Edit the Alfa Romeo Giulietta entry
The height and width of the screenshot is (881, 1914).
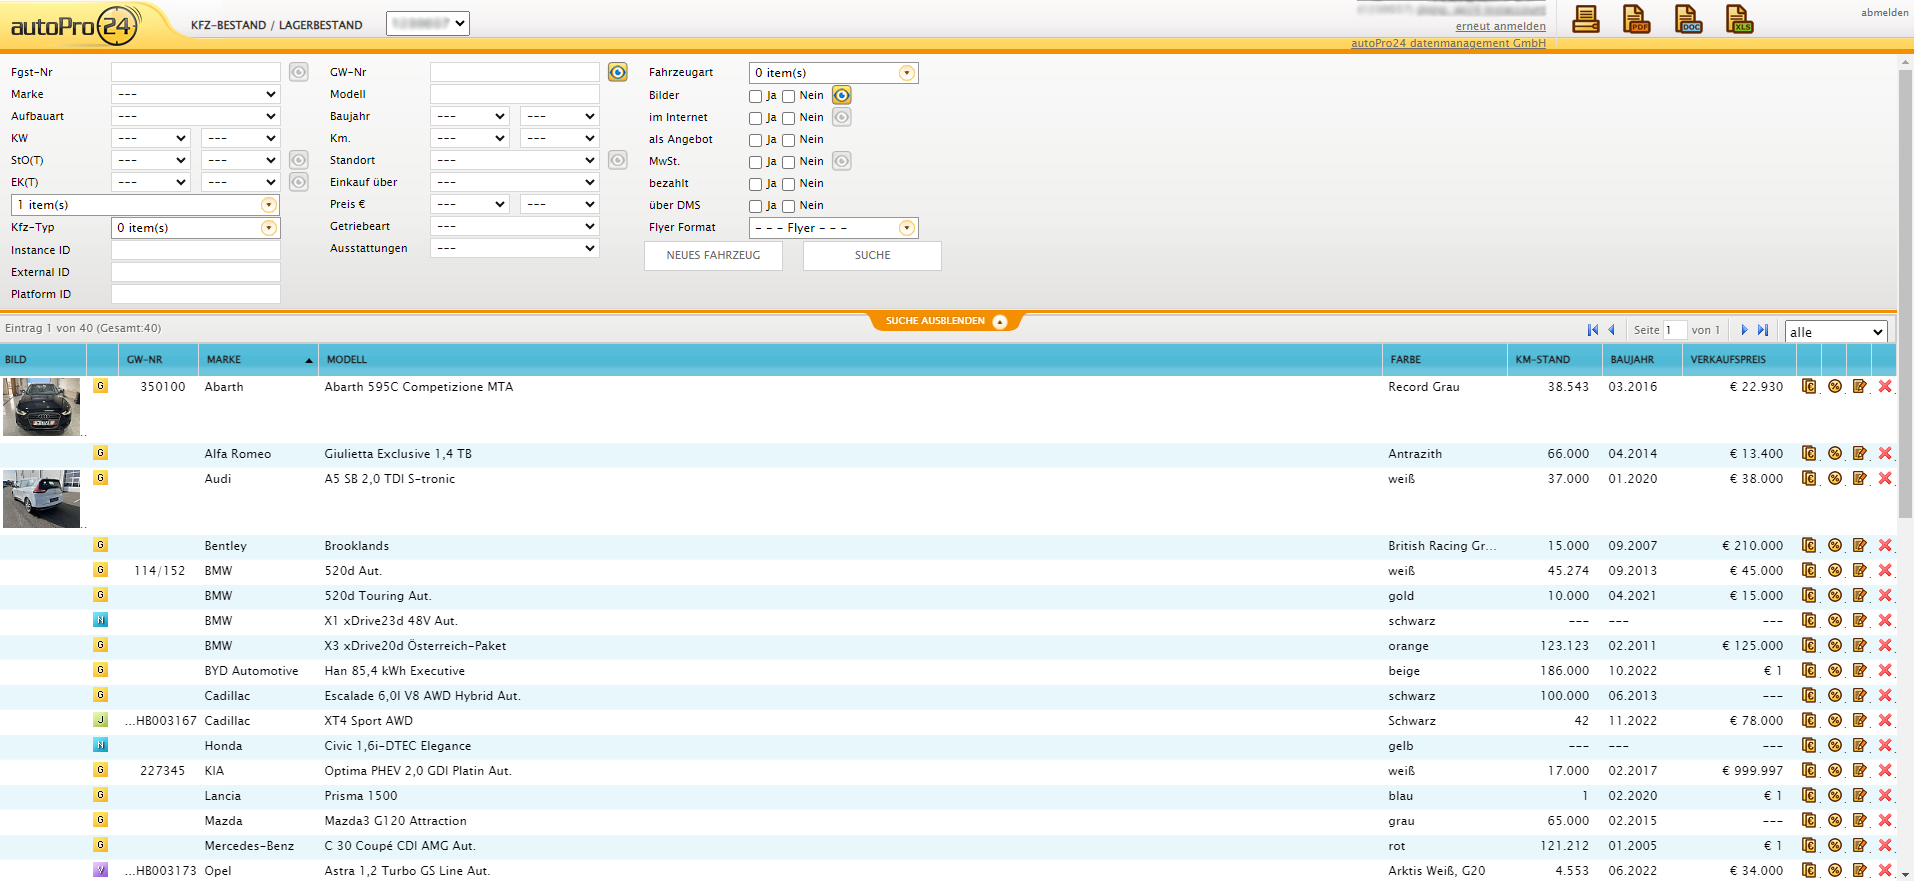(1860, 453)
